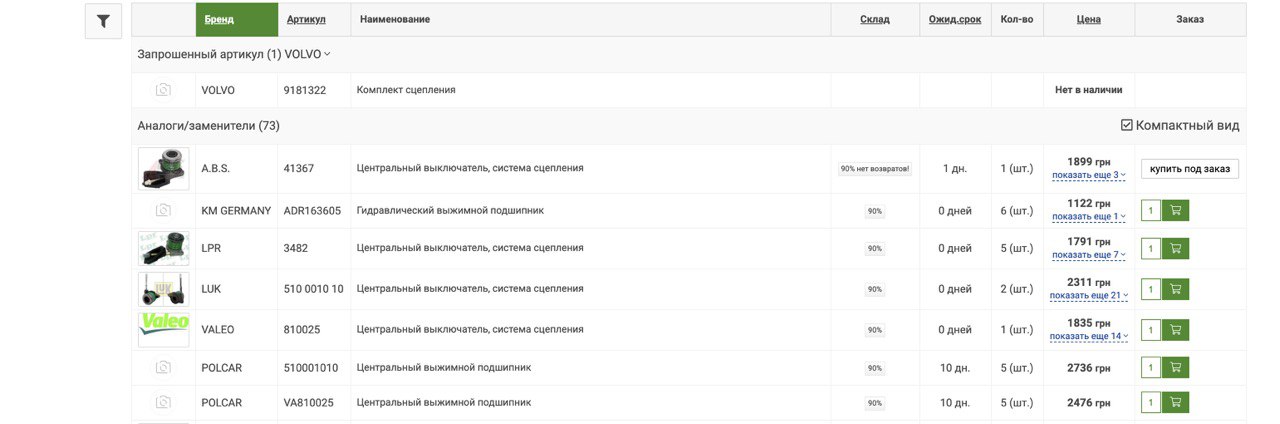Add POLCAR 510001010 to cart
Image resolution: width=1280 pixels, height=424 pixels.
[1175, 368]
